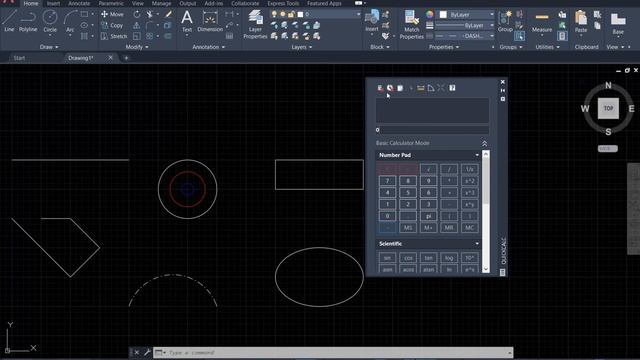This screenshot has width=640, height=360.
Task: Open the Home ribbon tab
Action: click(x=31, y=3)
